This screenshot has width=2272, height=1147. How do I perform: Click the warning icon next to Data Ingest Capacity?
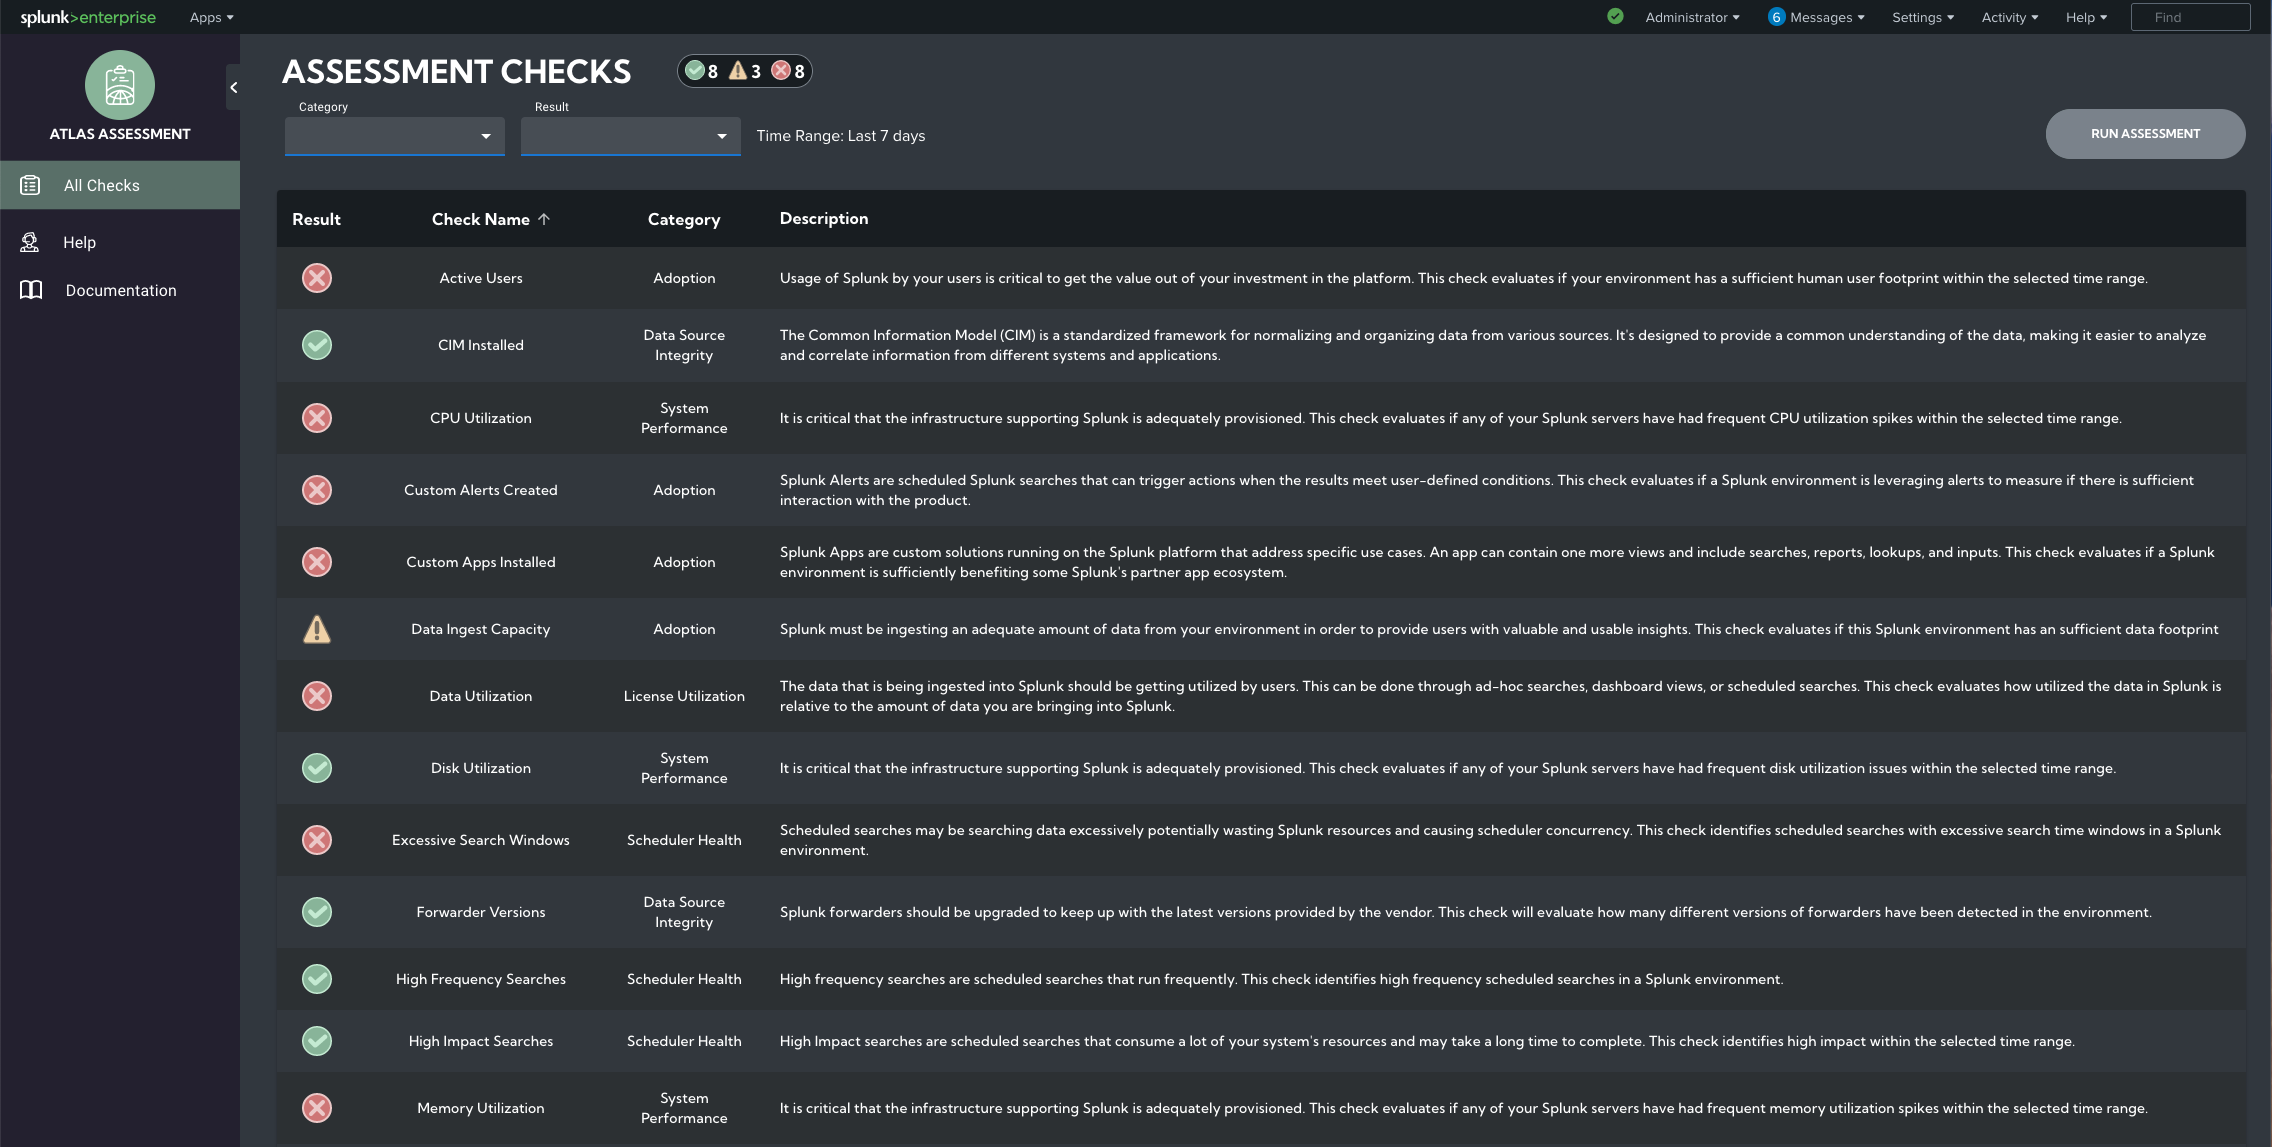point(317,629)
